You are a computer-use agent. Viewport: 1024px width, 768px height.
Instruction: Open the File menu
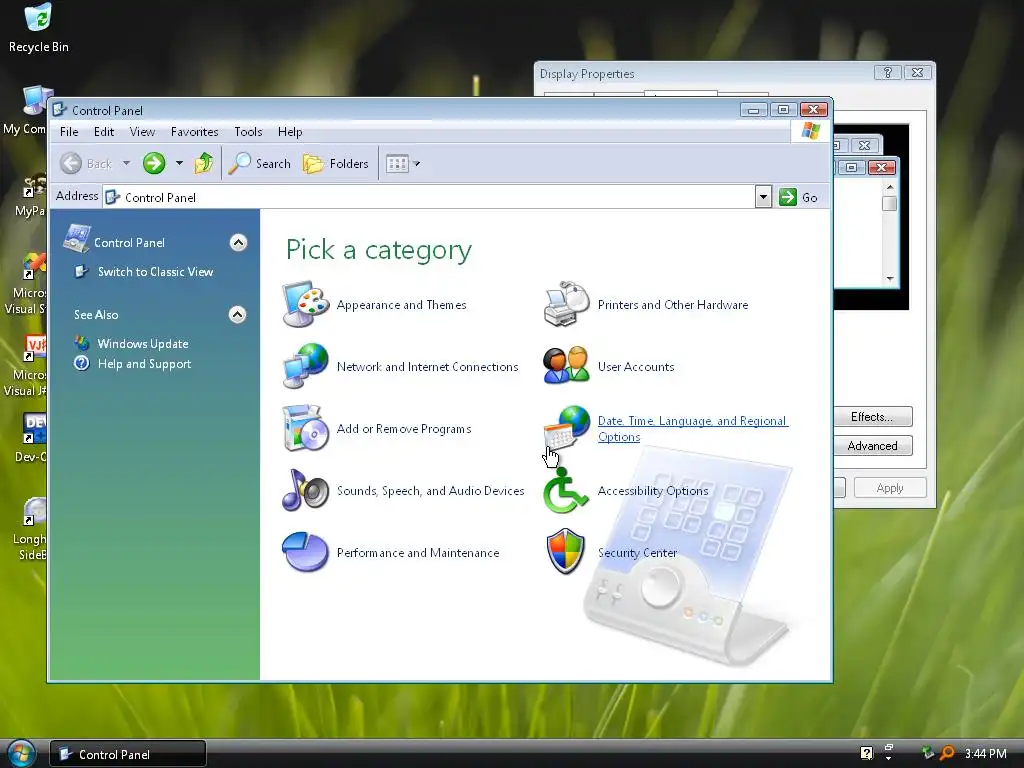tap(69, 132)
